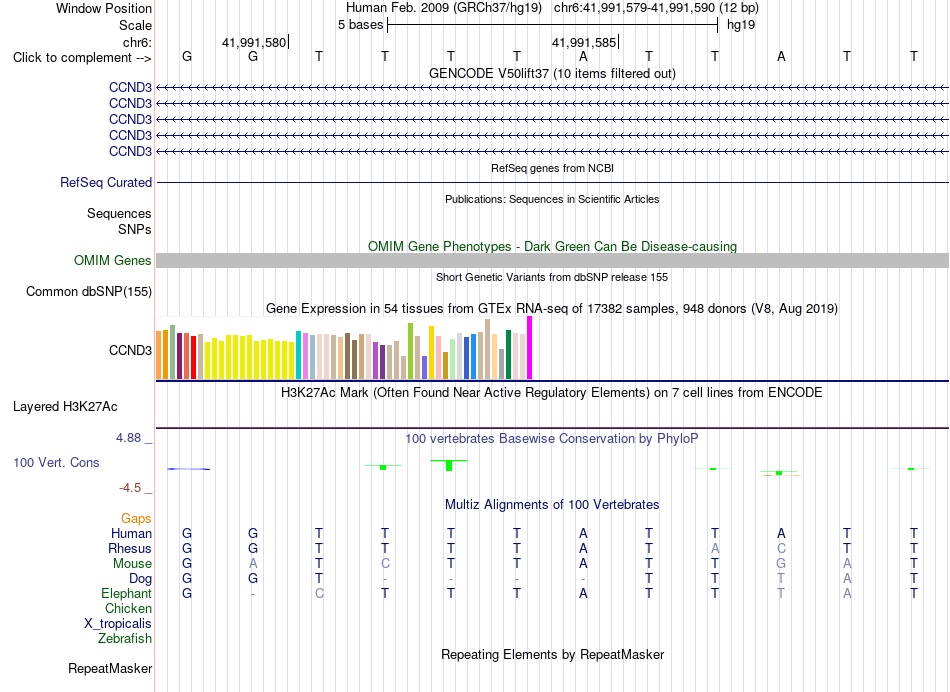Viewport: 950px width, 692px height.
Task: Open the H3K27Ac Mark track title
Action: pyautogui.click(x=552, y=393)
